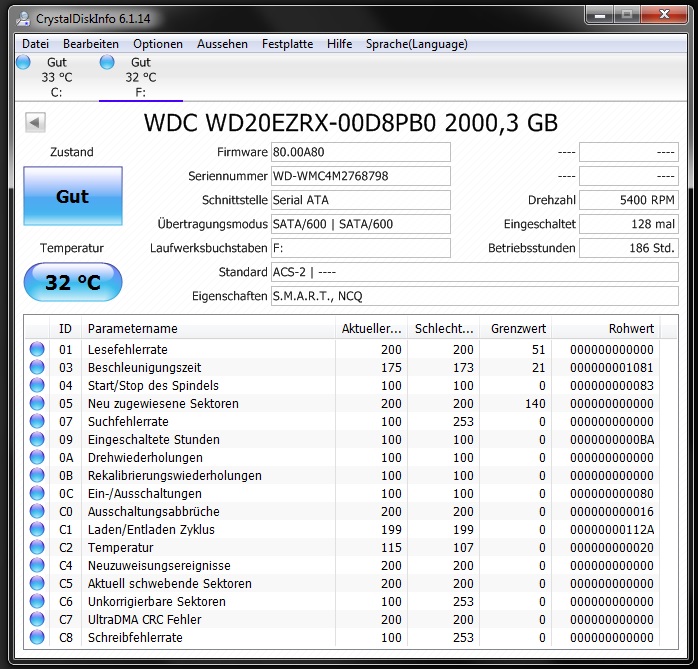The height and width of the screenshot is (669, 698).
Task: Select the C: drive tab at 33 °C
Action: [56, 77]
